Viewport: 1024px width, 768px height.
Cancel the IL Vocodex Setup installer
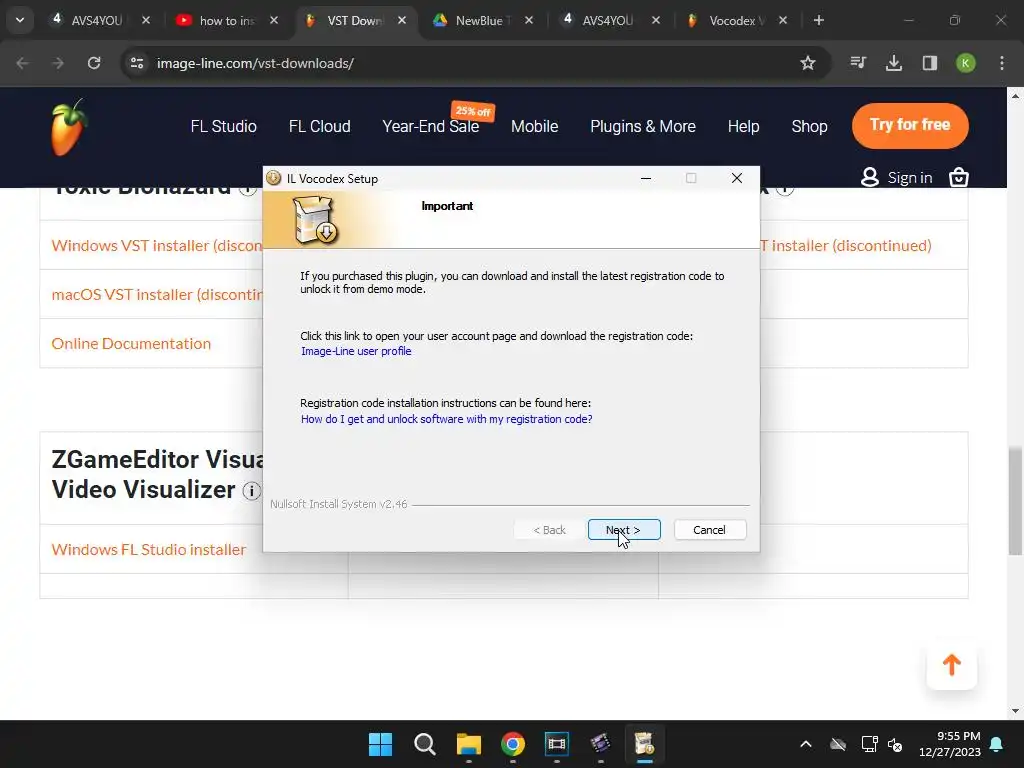coord(709,530)
